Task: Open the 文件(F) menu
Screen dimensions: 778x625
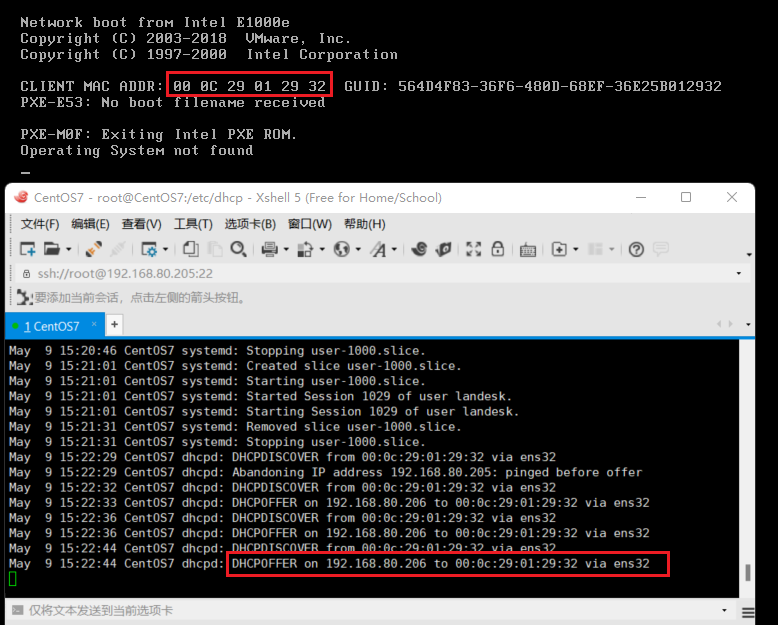Action: 40,224
